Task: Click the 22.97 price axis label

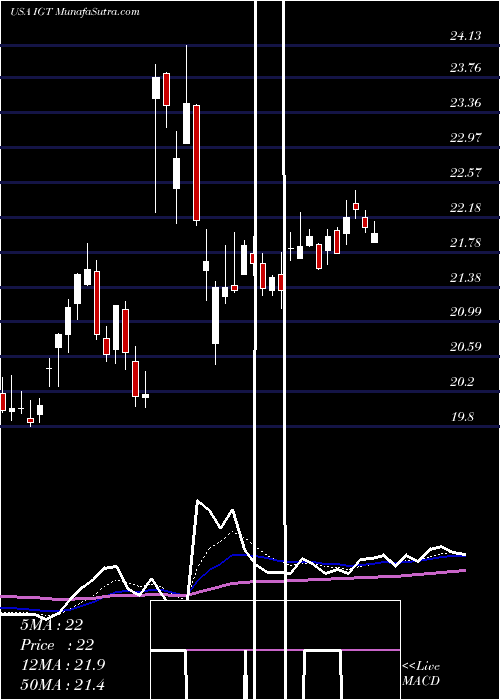Action: (x=466, y=138)
